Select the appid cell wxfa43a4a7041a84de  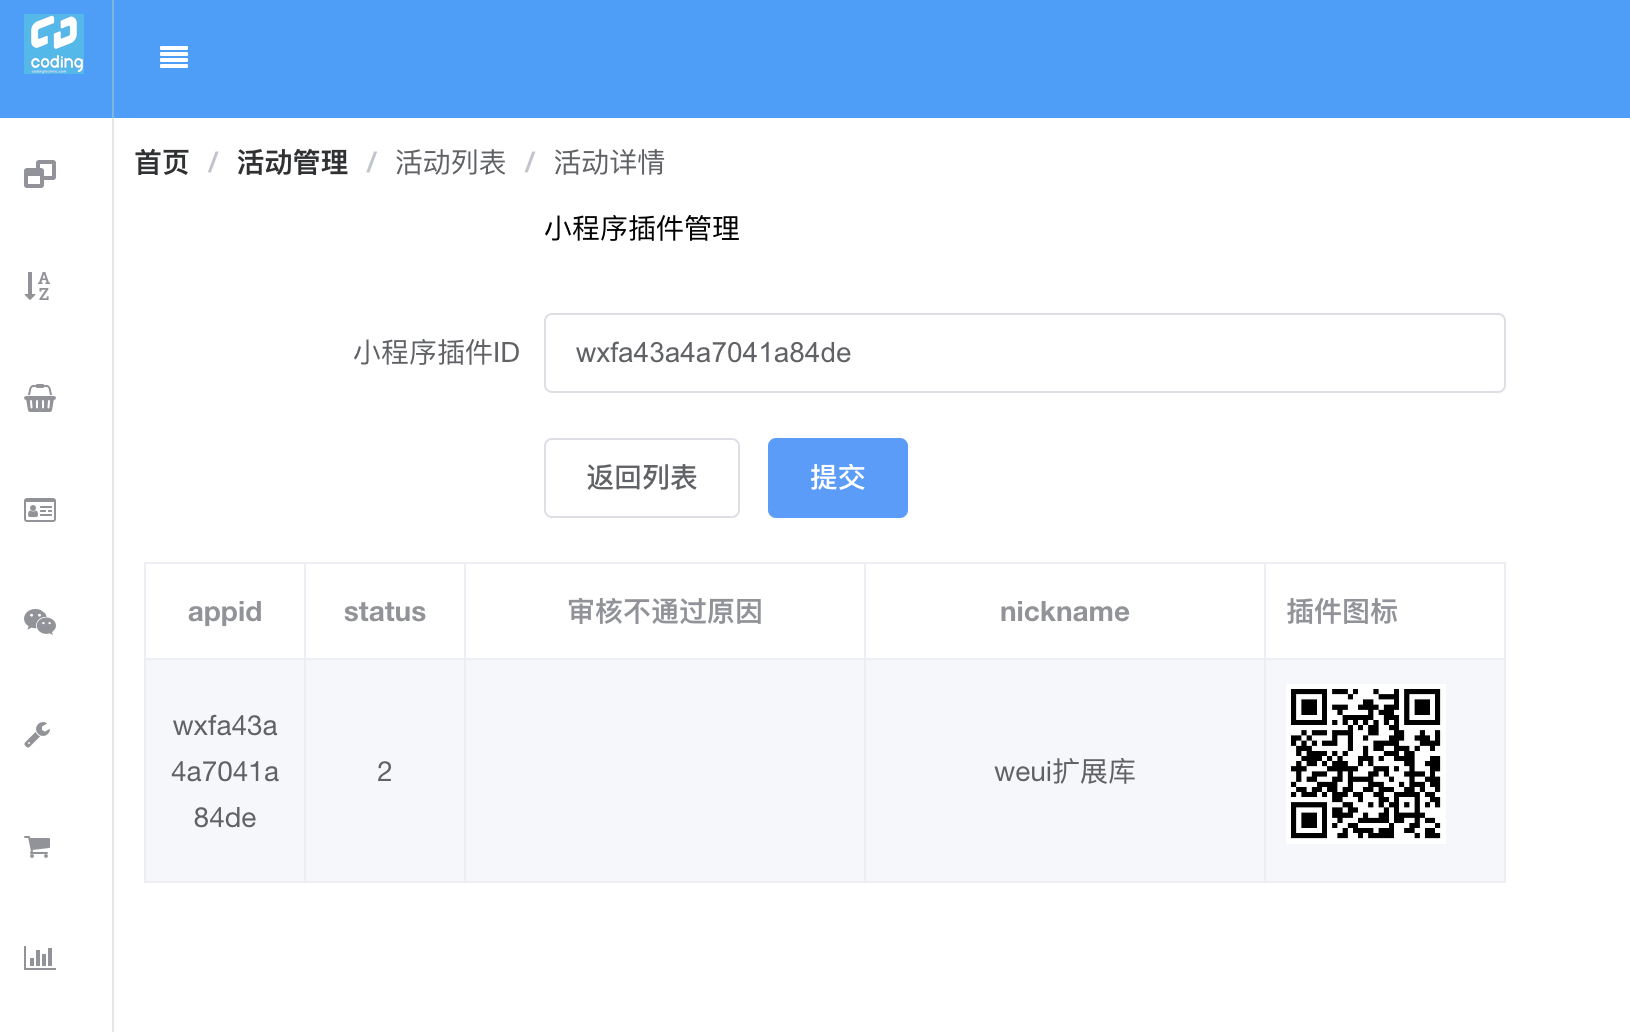click(225, 771)
